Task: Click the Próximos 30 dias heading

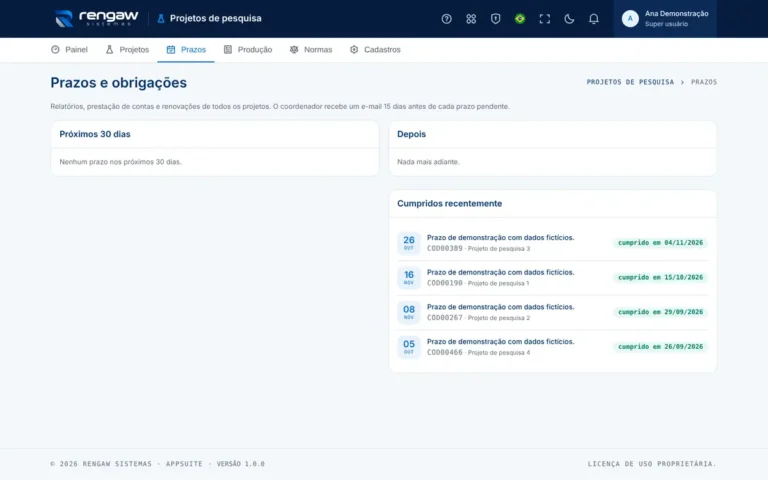Action: point(95,134)
